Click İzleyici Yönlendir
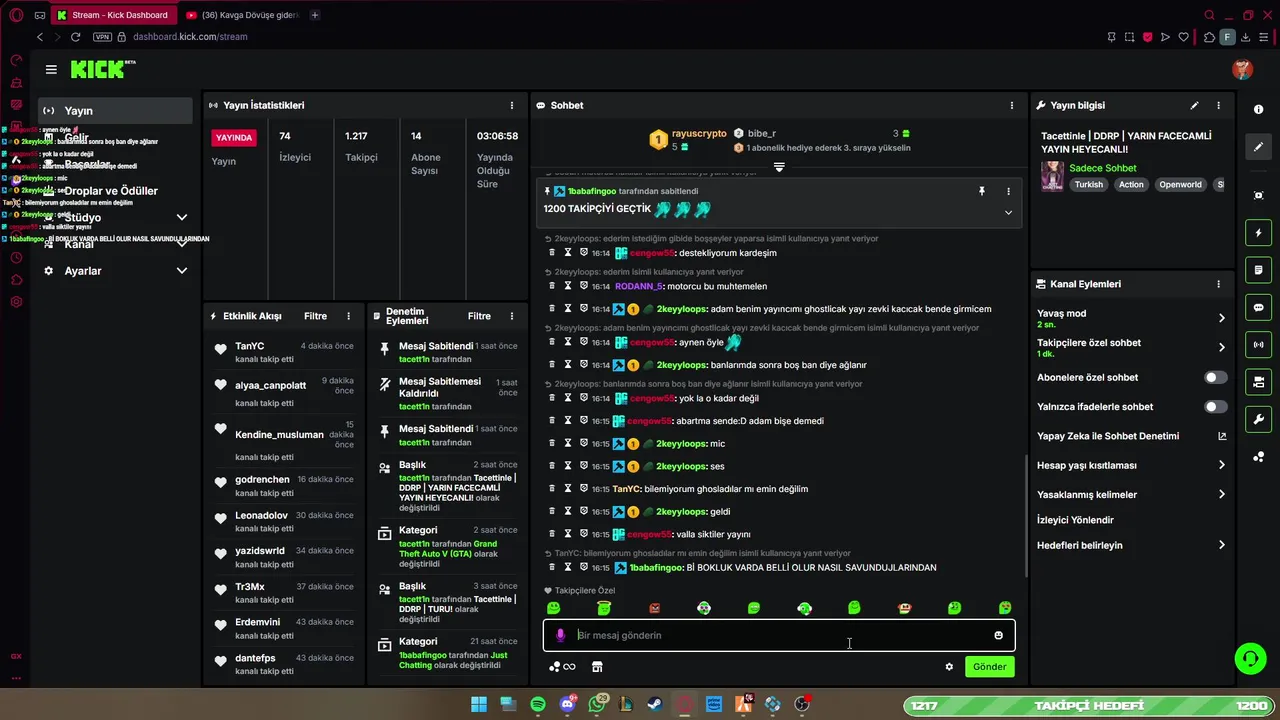 (x=1075, y=520)
